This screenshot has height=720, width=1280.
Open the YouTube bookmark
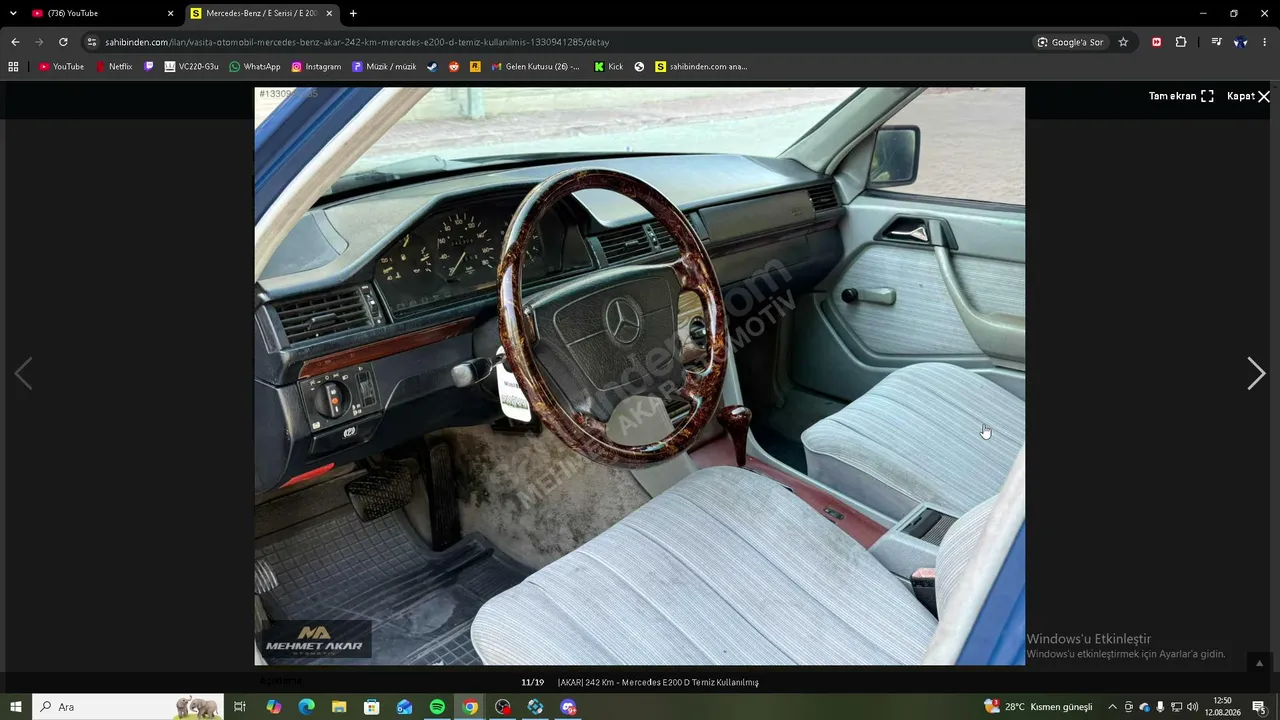pos(61,67)
